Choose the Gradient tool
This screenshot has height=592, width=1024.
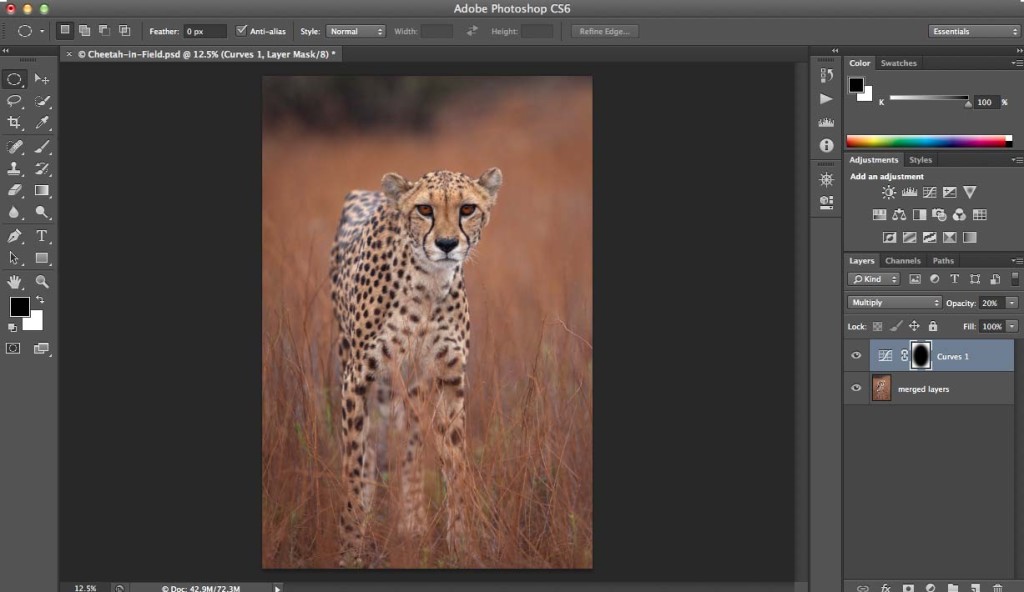click(x=40, y=190)
